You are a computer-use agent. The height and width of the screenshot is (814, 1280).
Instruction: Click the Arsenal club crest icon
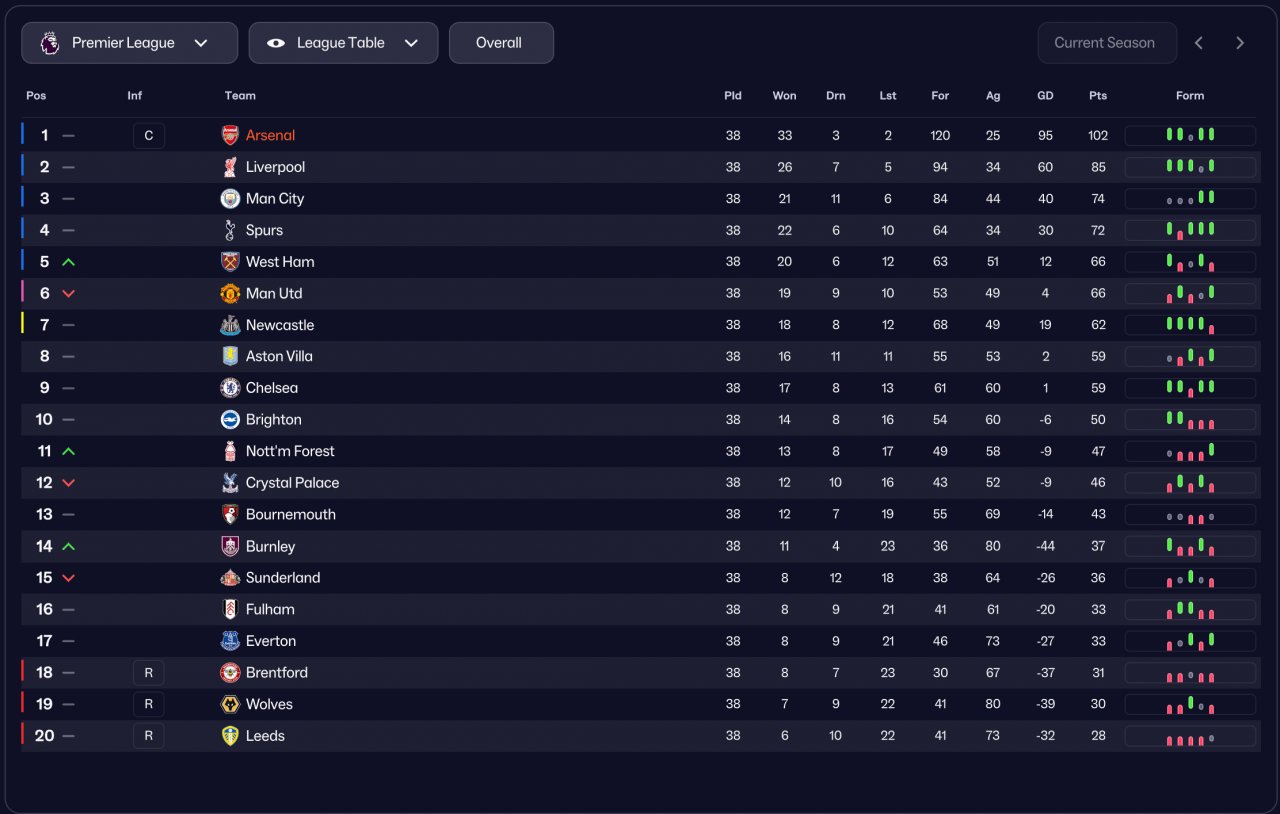pyautogui.click(x=230, y=136)
